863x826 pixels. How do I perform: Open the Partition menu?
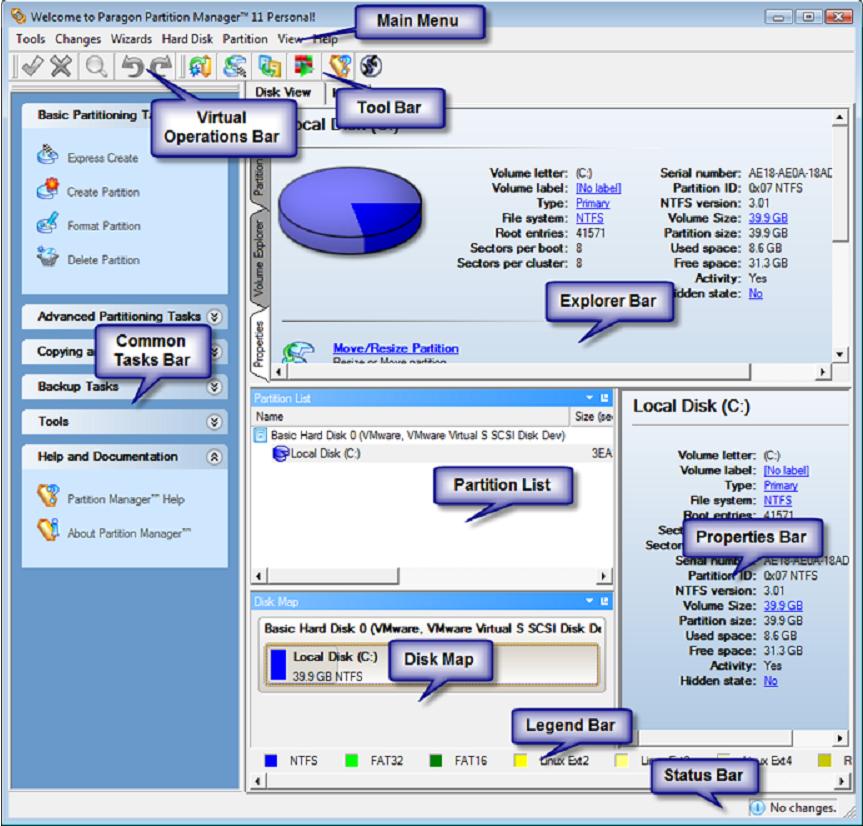tap(245, 39)
